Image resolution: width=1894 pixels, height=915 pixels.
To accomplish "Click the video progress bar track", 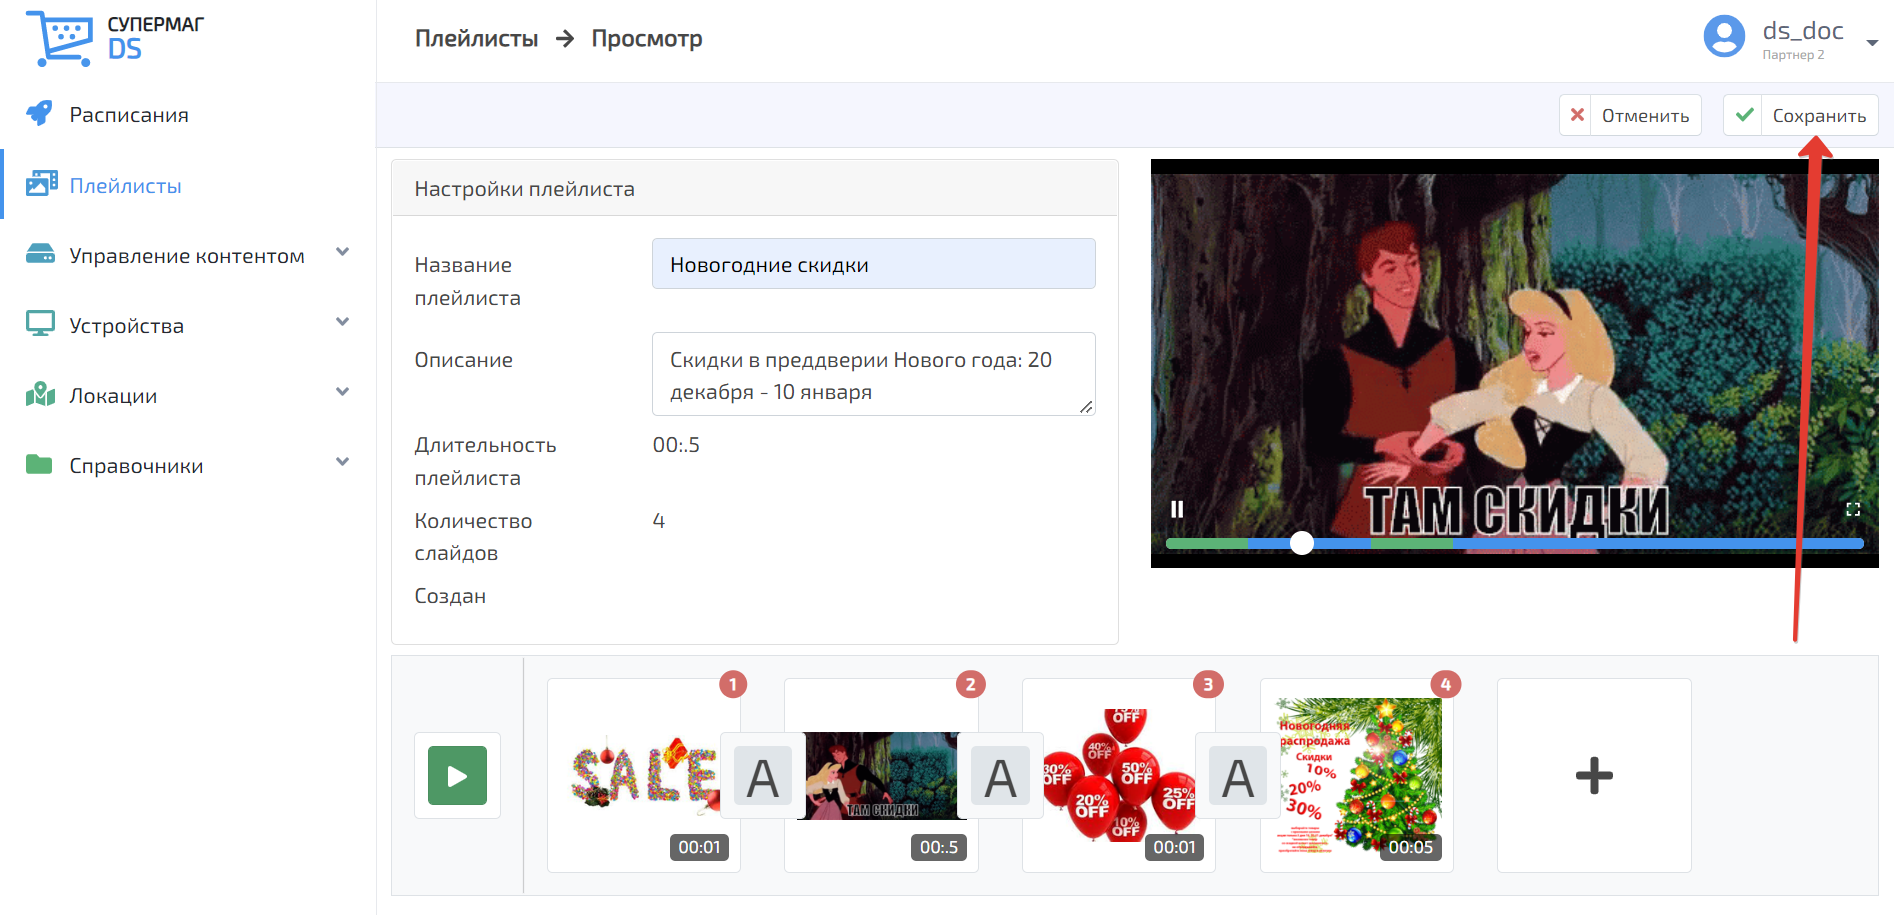I will (1514, 543).
